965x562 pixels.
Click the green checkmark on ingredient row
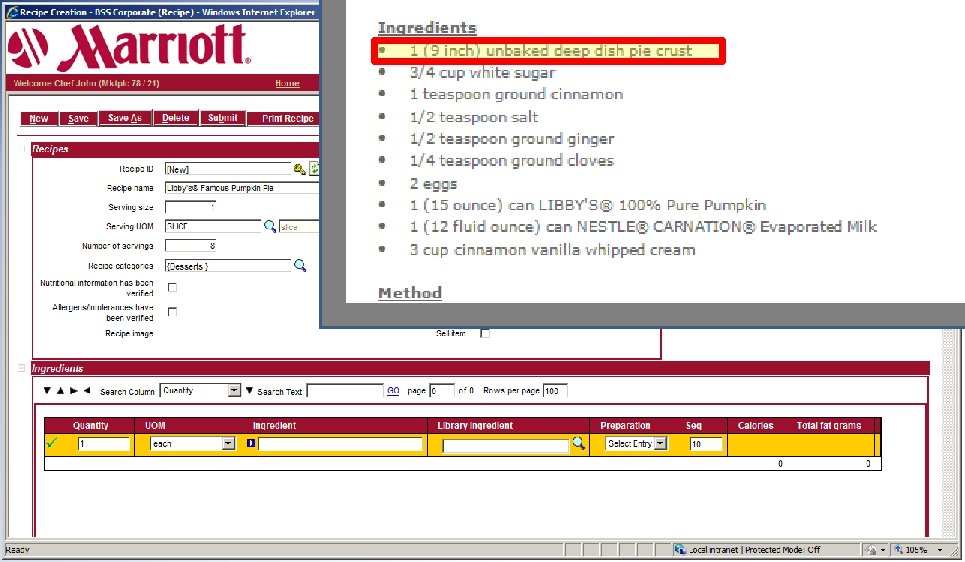click(x=52, y=443)
